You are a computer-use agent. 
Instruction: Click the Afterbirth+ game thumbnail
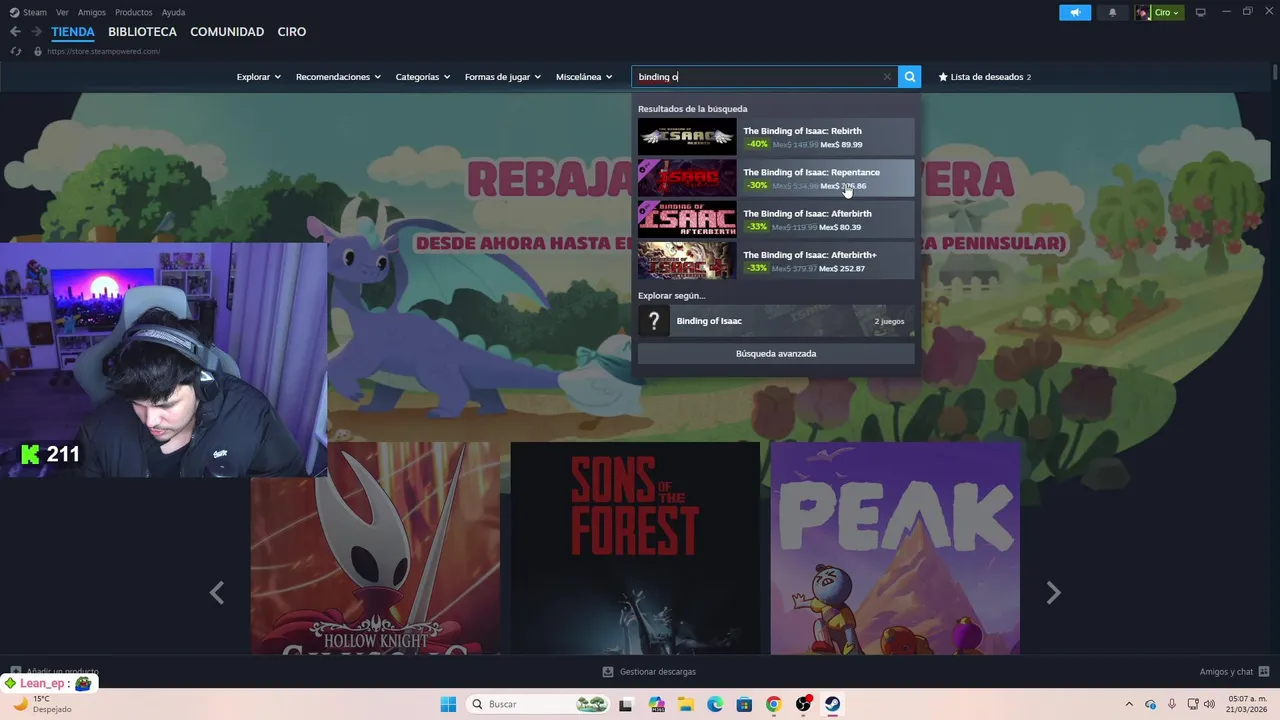coord(687,261)
